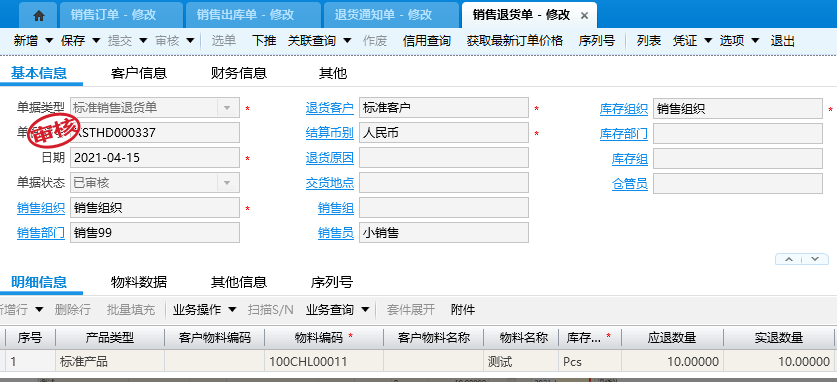Viewport: 837px width, 382px height.
Task: Click 保存 toolbar button
Action: [x=73, y=41]
